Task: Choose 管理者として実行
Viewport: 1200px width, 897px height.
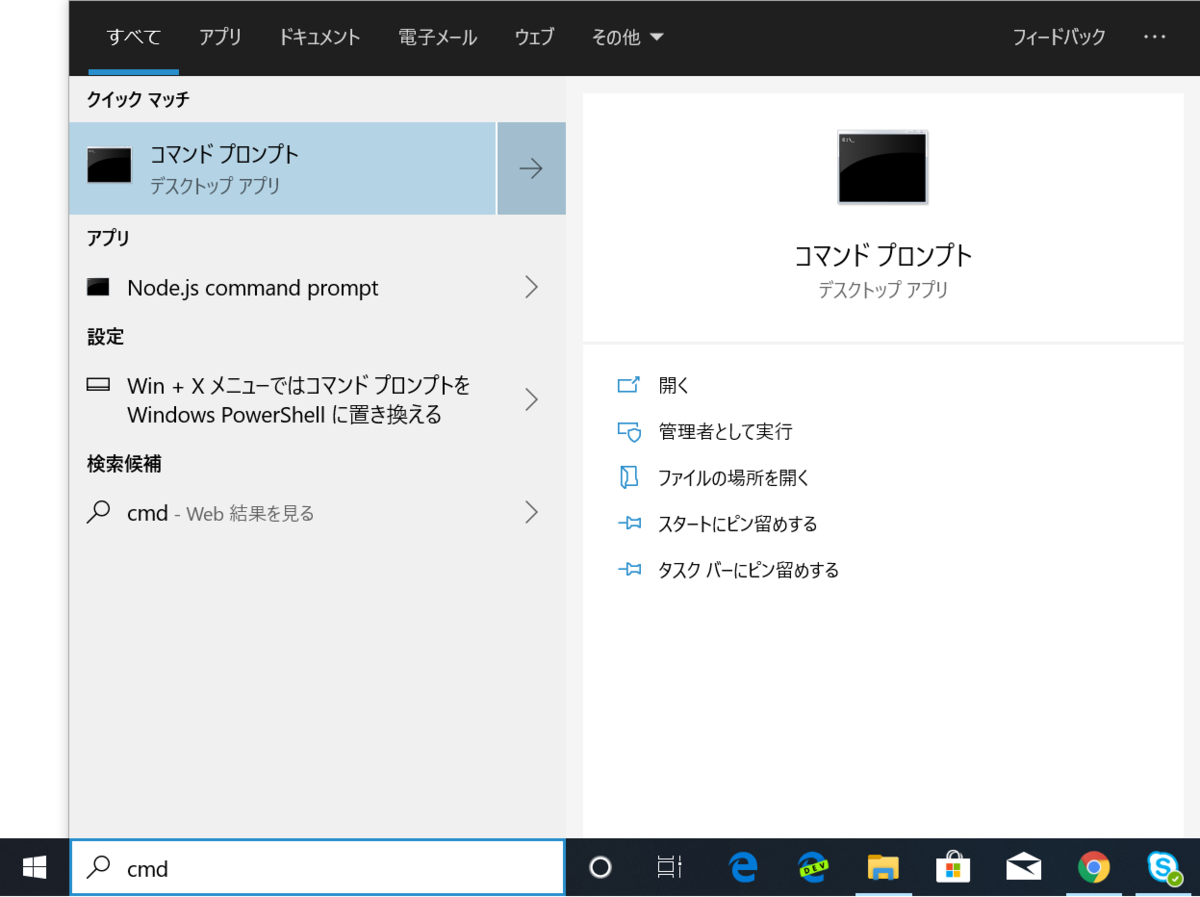Action: pyautogui.click(x=725, y=431)
